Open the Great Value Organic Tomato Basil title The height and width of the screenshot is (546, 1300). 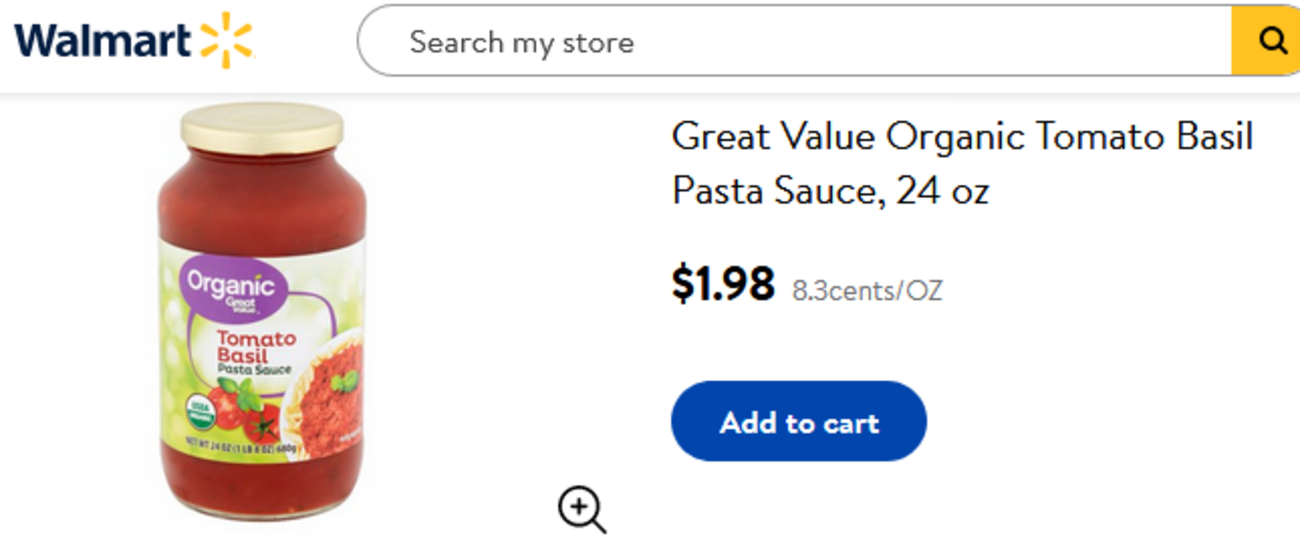pyautogui.click(x=962, y=137)
